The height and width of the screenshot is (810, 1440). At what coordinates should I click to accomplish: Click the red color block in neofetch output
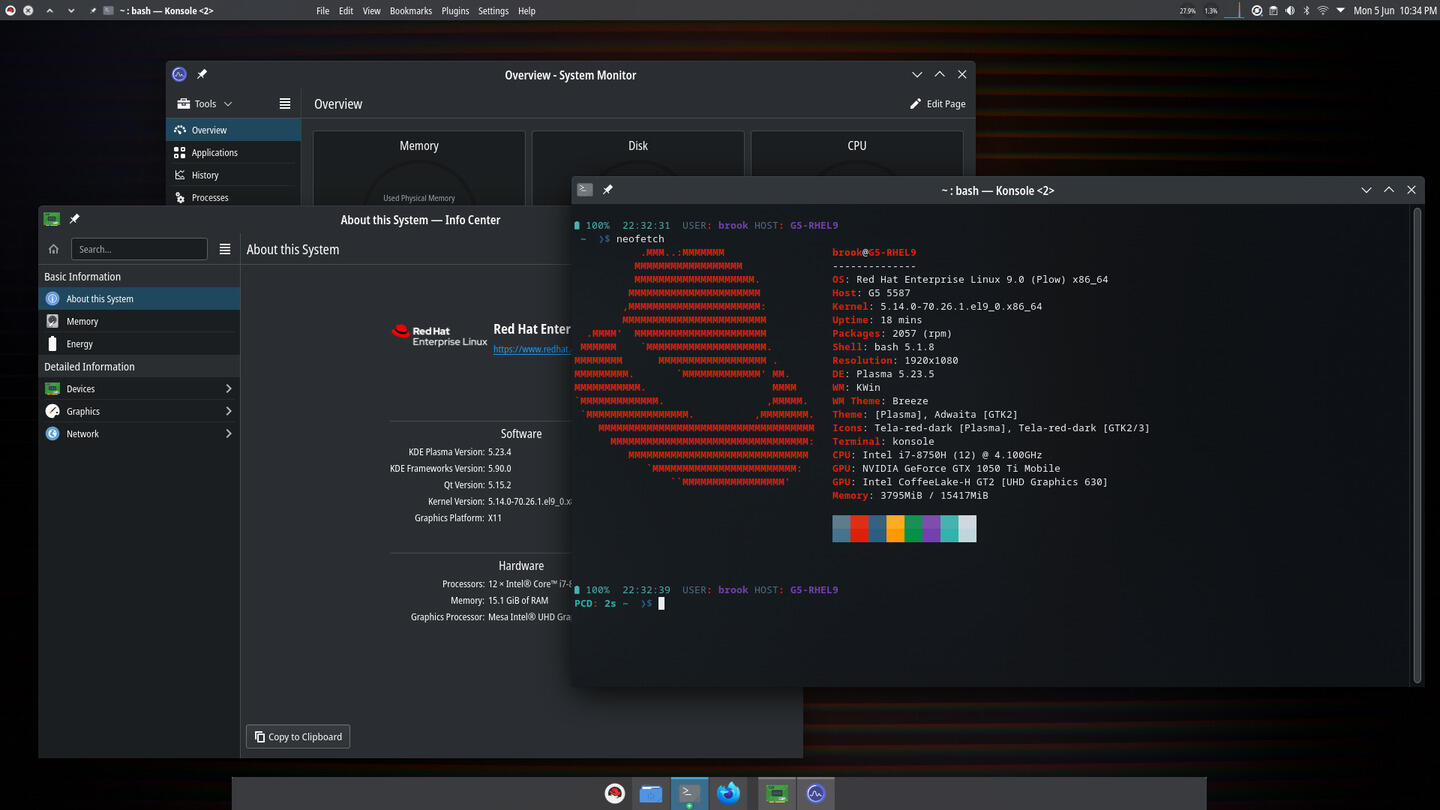click(859, 529)
